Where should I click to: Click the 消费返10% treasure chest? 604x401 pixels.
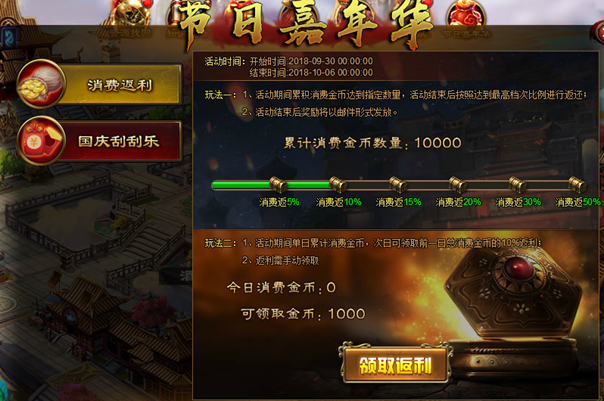coord(338,184)
